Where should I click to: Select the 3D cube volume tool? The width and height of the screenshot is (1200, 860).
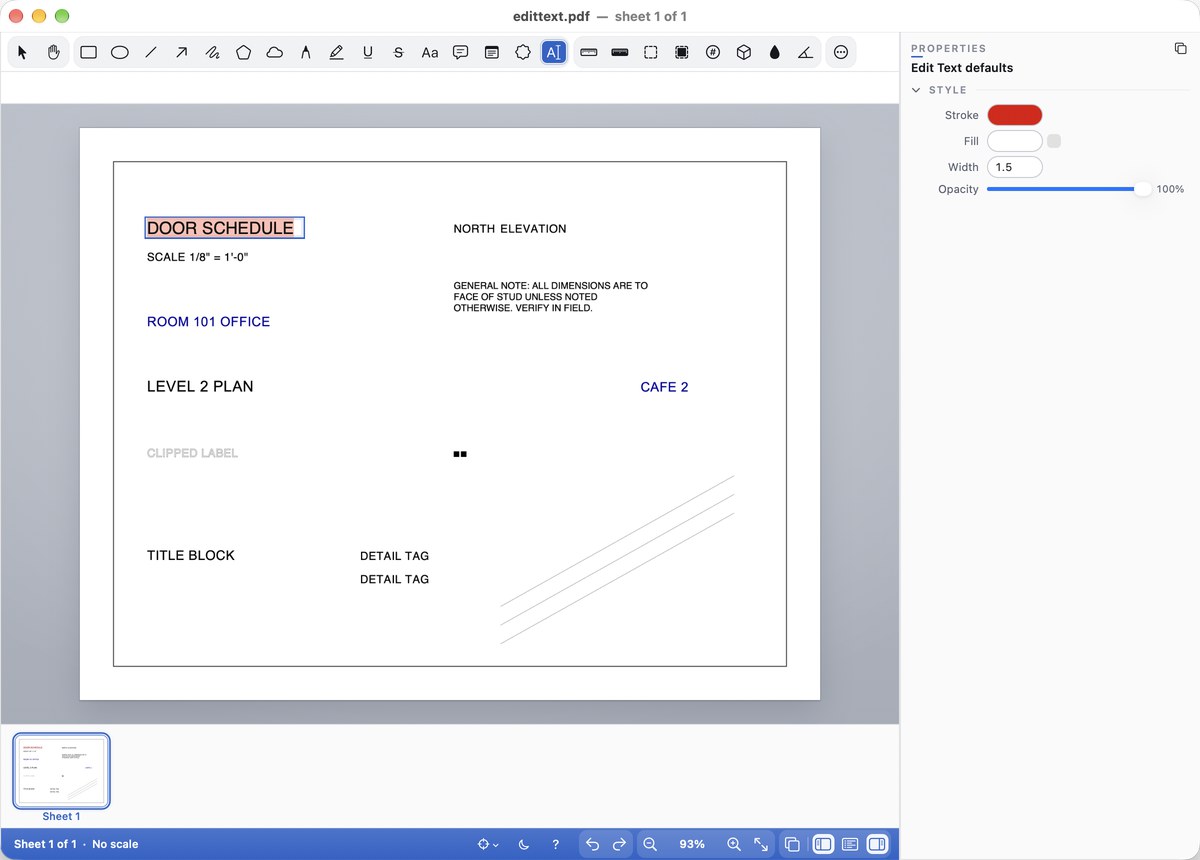[x=743, y=53]
